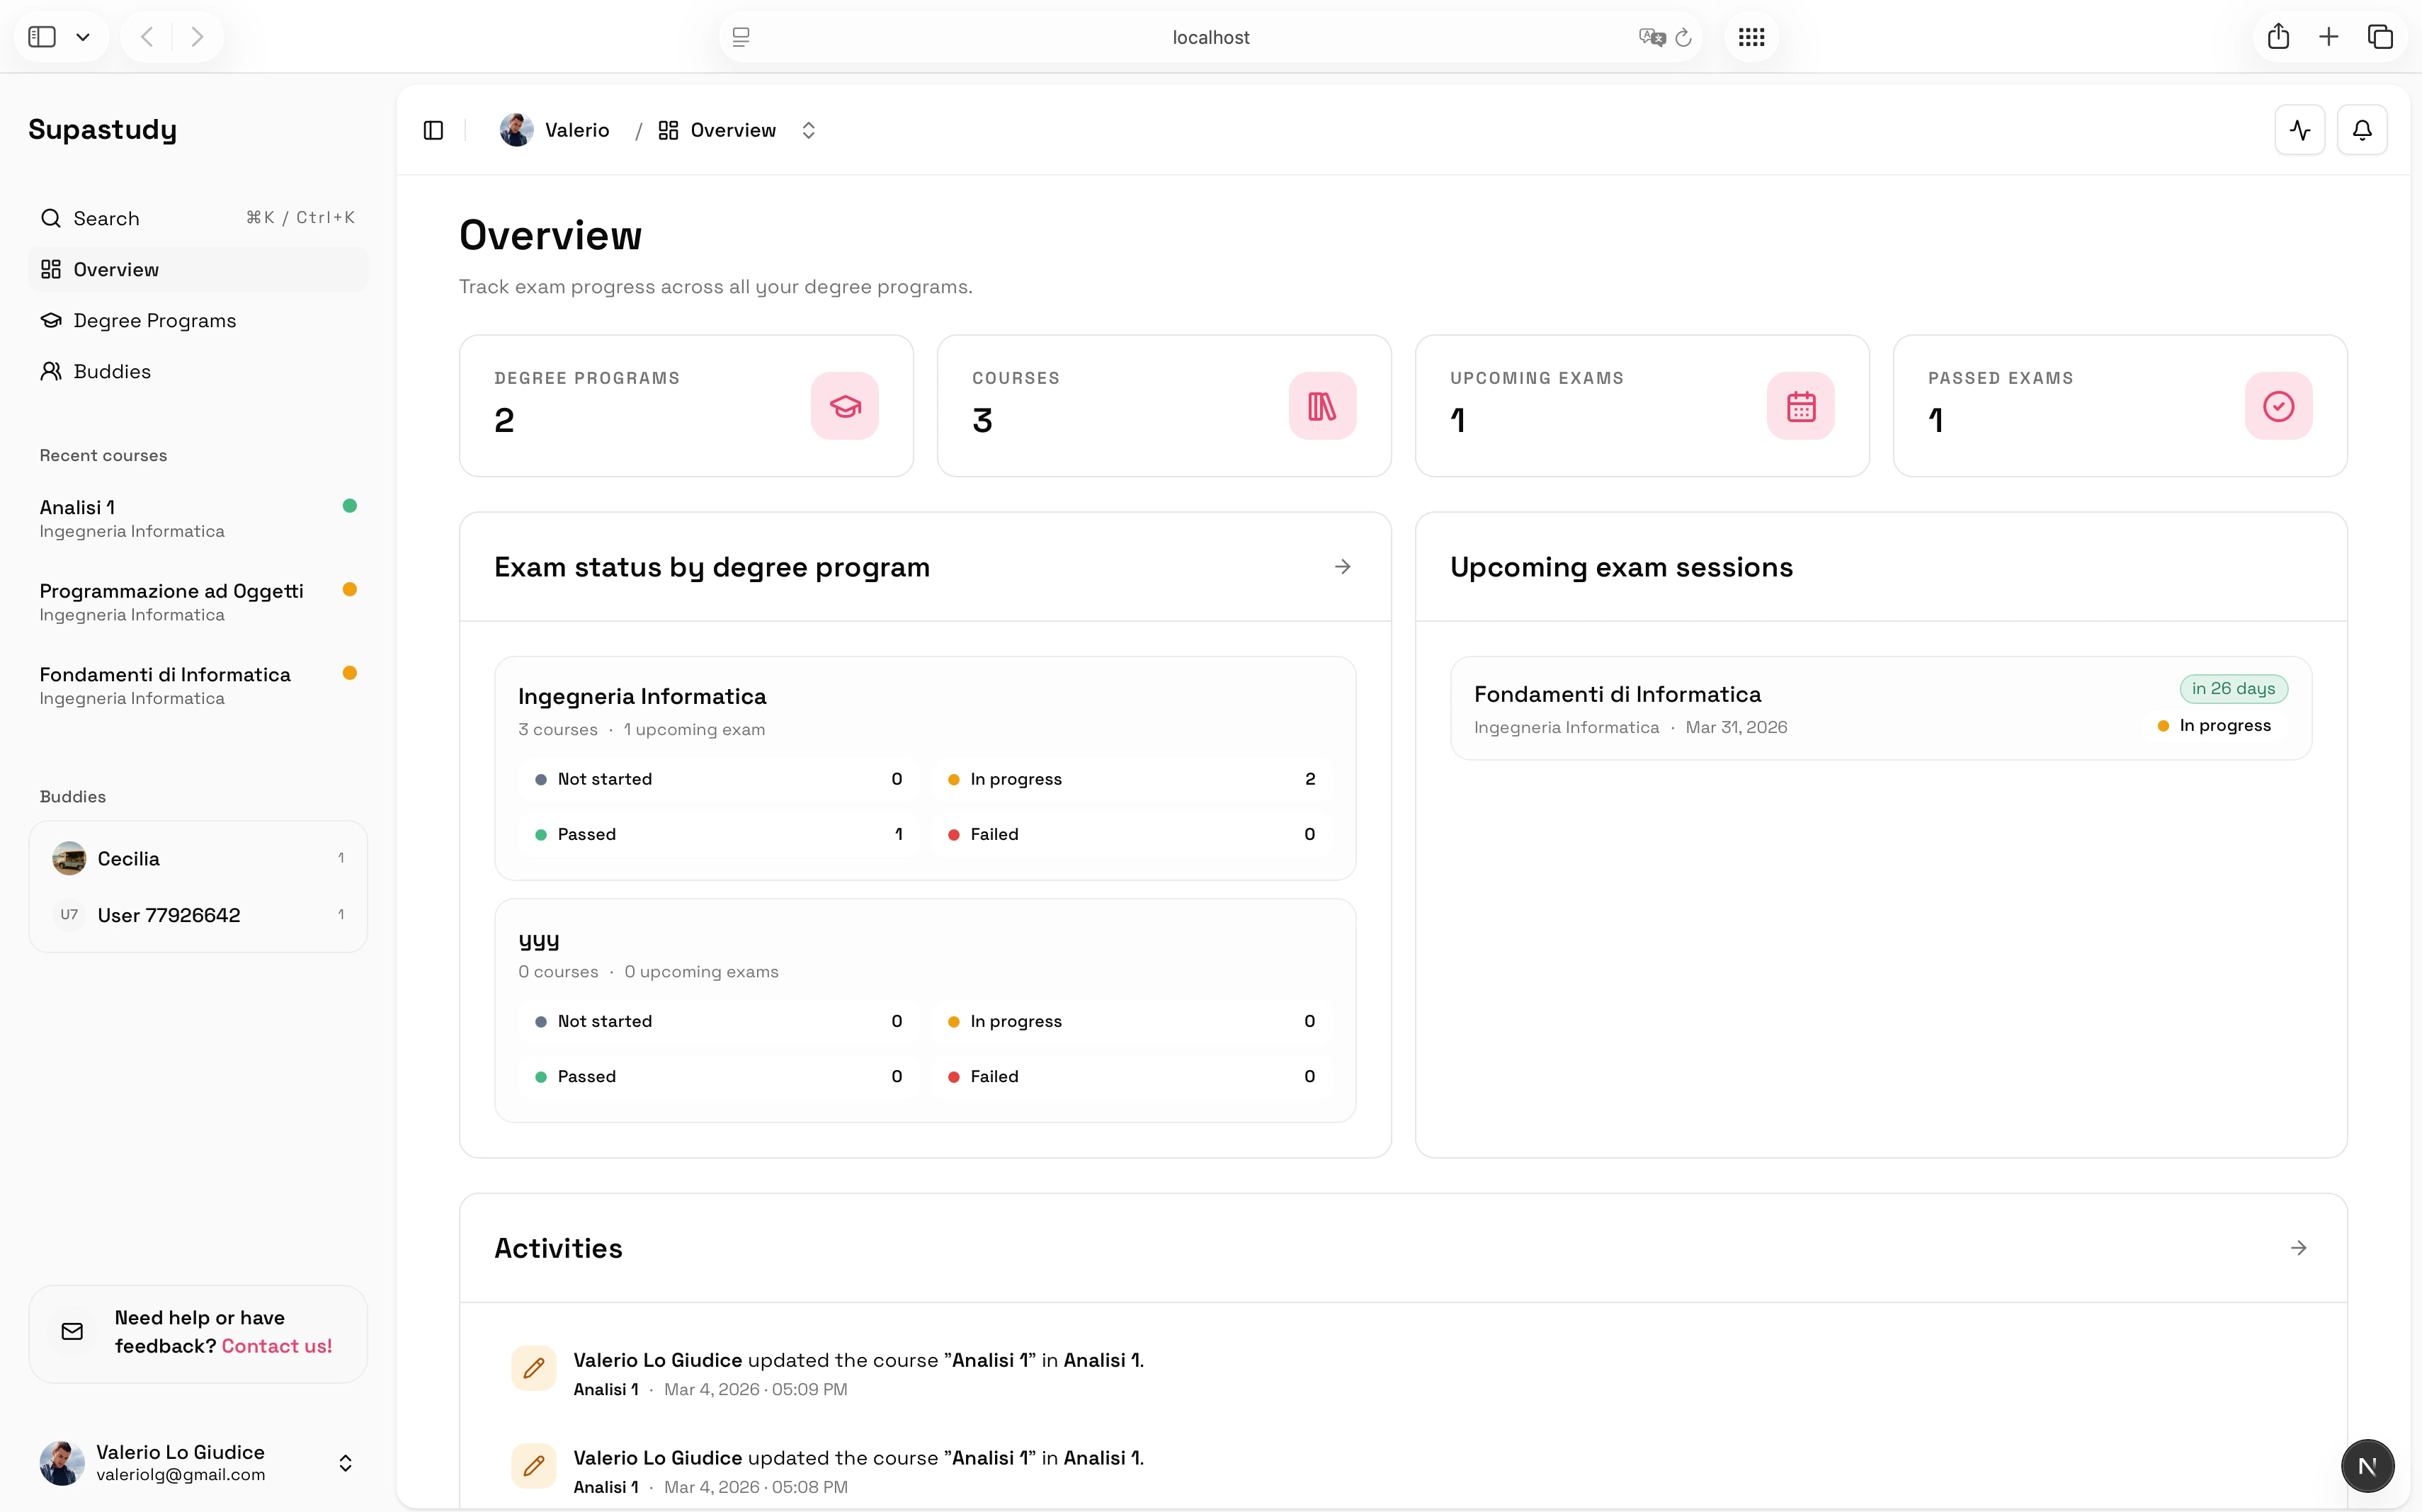Open the sidebar dropdown chevron at top left
2422x1512 pixels.
[x=84, y=36]
